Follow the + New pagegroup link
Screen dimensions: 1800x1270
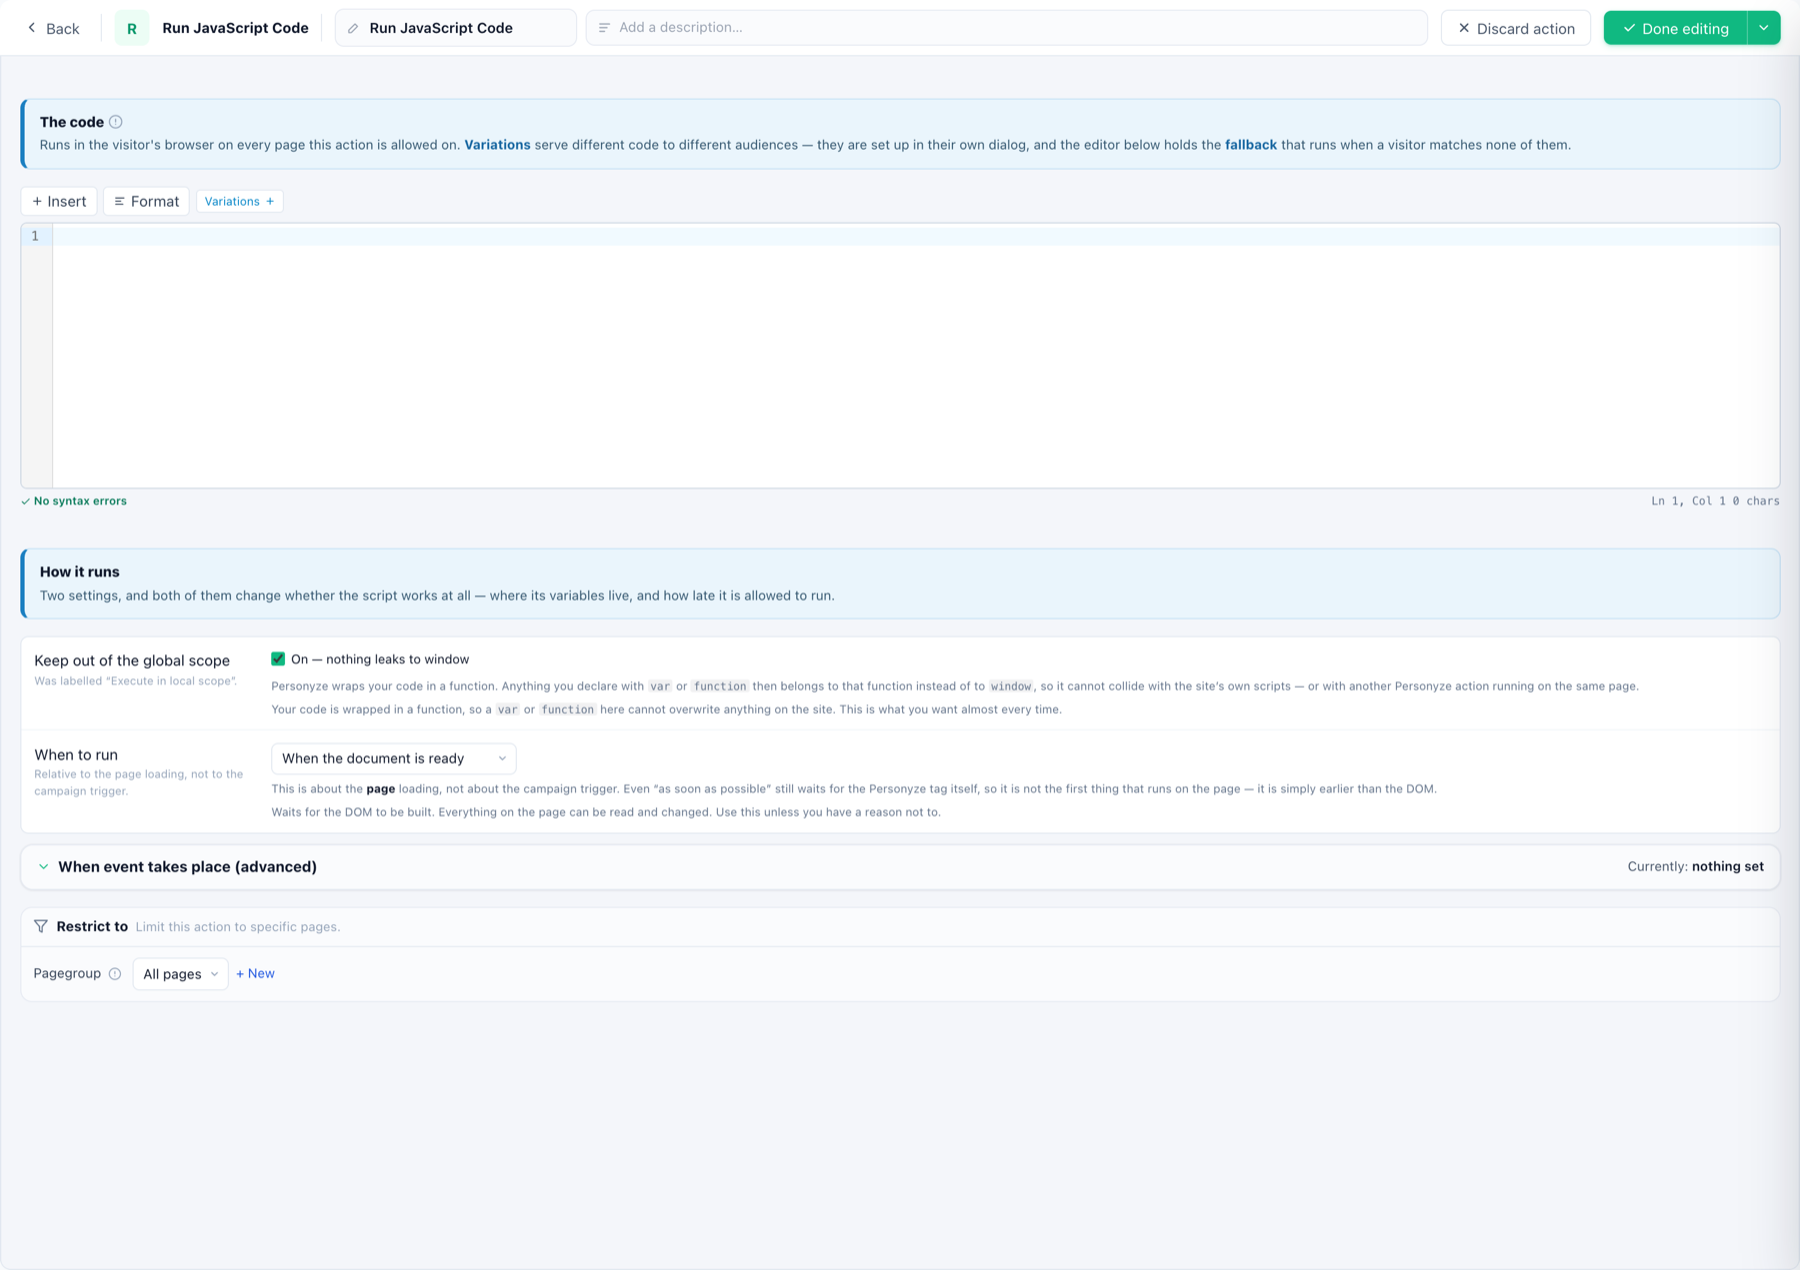coord(255,974)
